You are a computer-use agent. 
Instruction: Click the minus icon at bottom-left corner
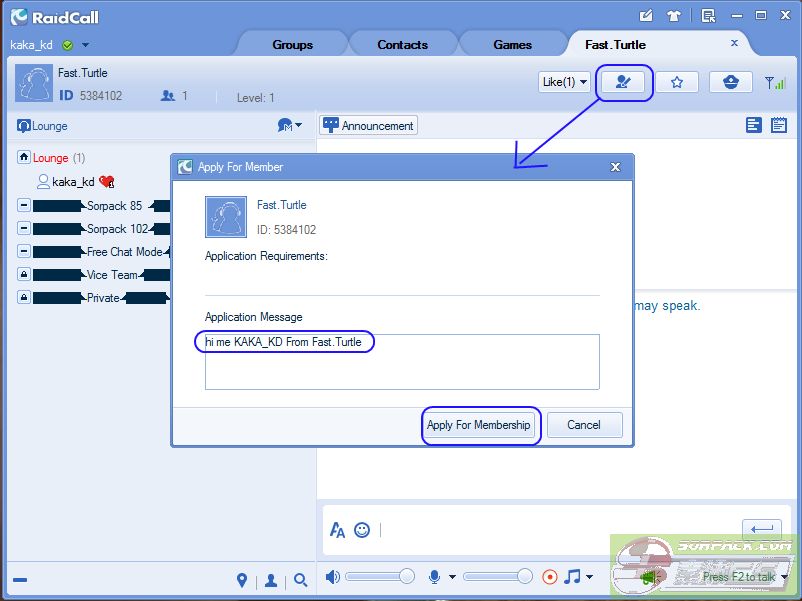coord(20,580)
